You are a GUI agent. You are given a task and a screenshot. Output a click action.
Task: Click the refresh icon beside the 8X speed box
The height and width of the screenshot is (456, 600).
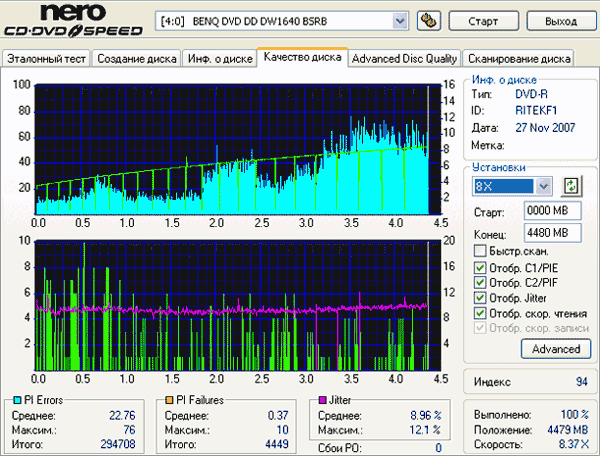(571, 186)
